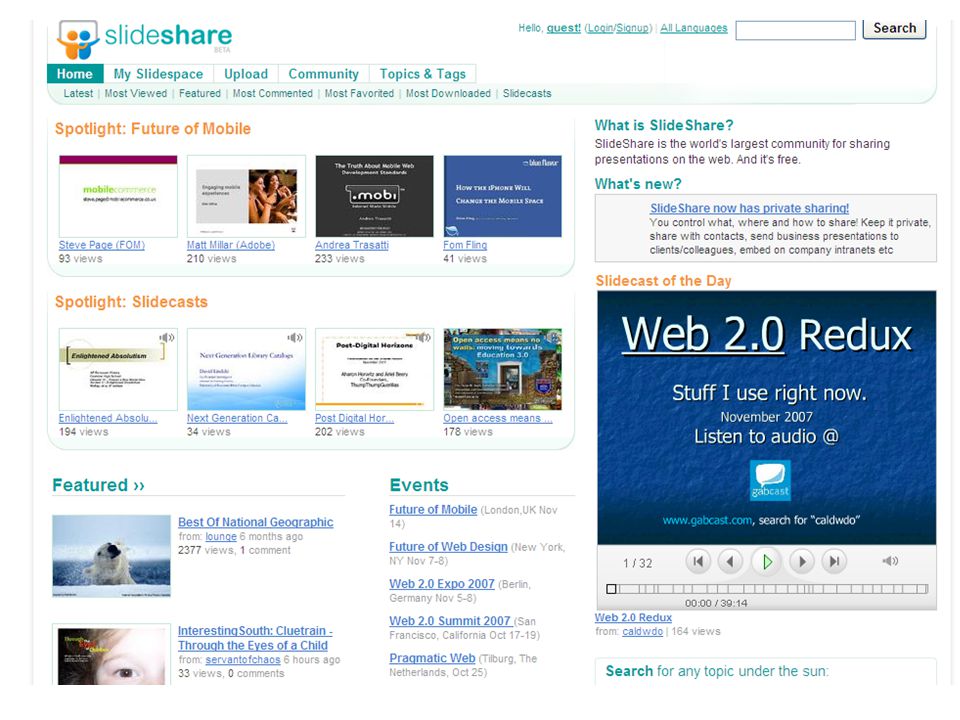Skip to first slide in player
This screenshot has width=960, height=720.
[697, 561]
